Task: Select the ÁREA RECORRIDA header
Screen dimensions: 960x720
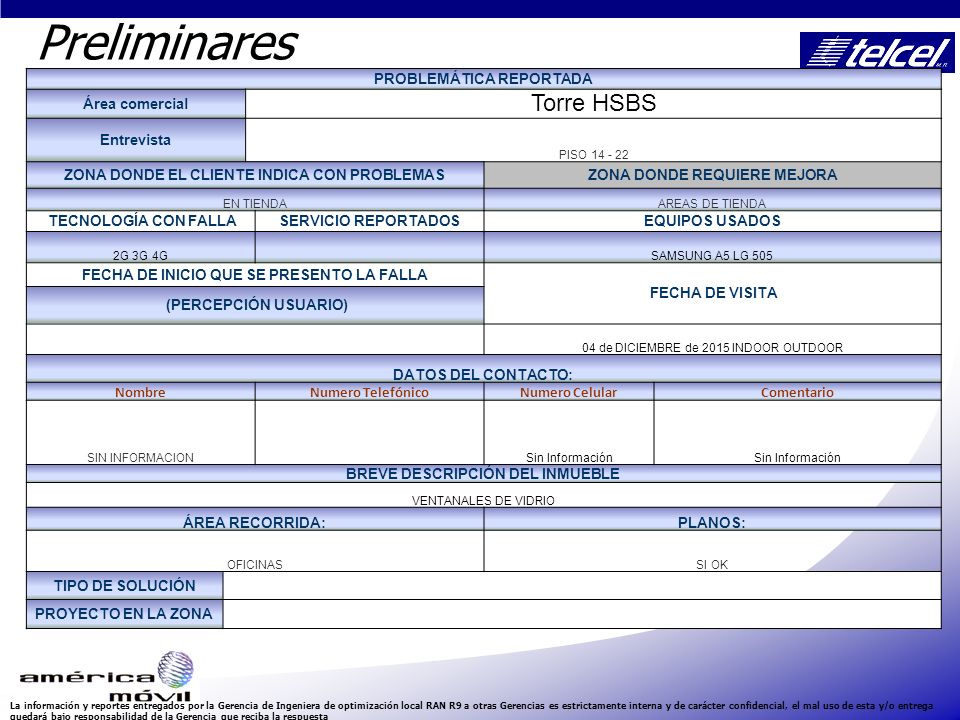Action: [255, 521]
